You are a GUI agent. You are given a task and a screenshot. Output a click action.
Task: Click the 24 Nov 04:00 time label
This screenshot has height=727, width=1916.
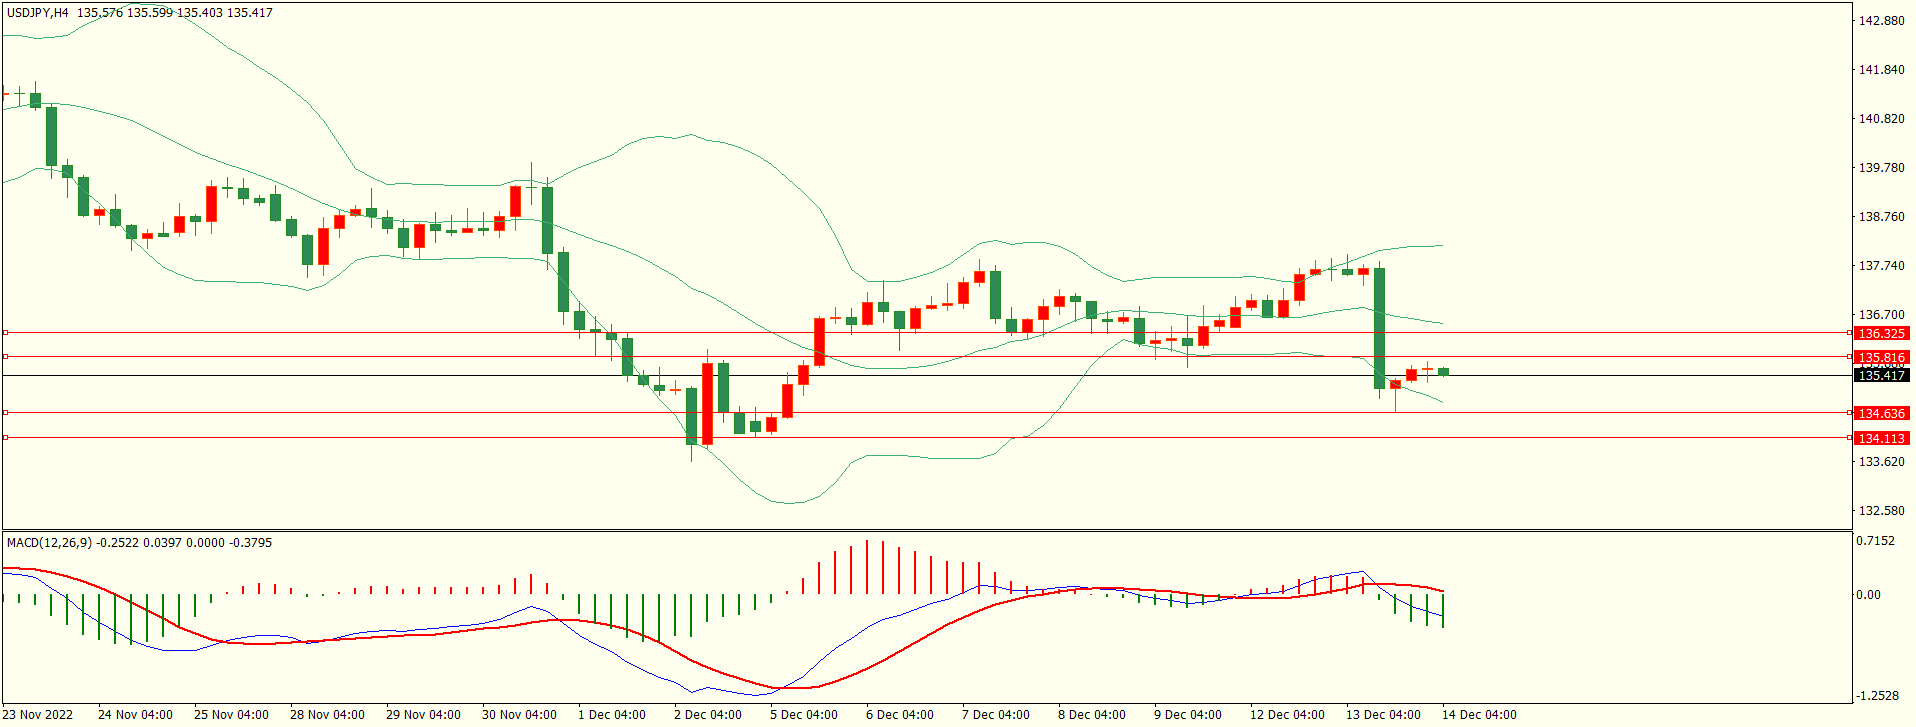(x=135, y=715)
